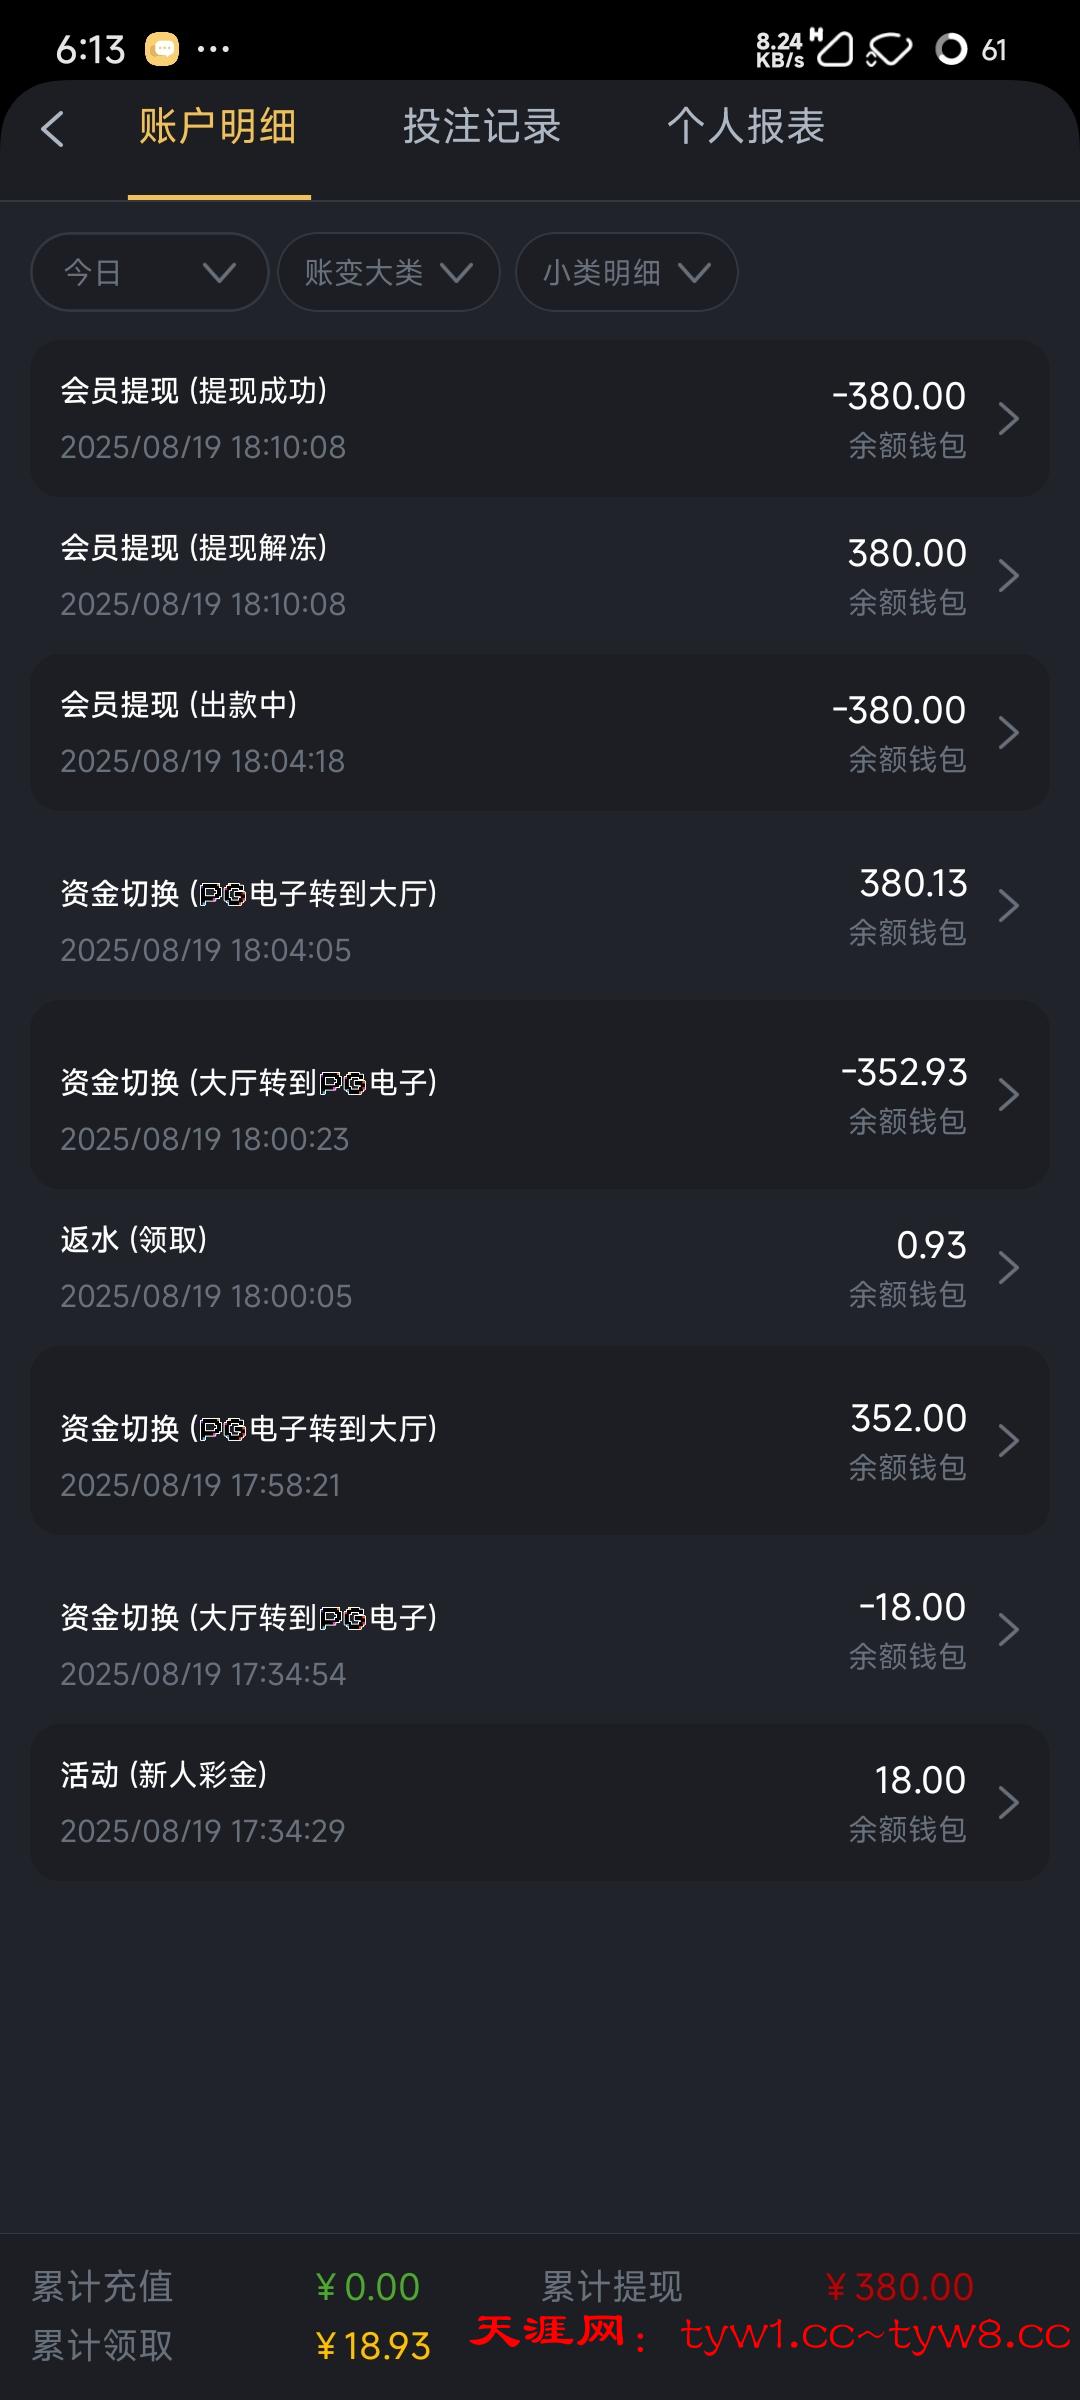The image size is (1080, 2400).
Task: Open details arrow for 提现成功 entry
Action: click(1009, 418)
